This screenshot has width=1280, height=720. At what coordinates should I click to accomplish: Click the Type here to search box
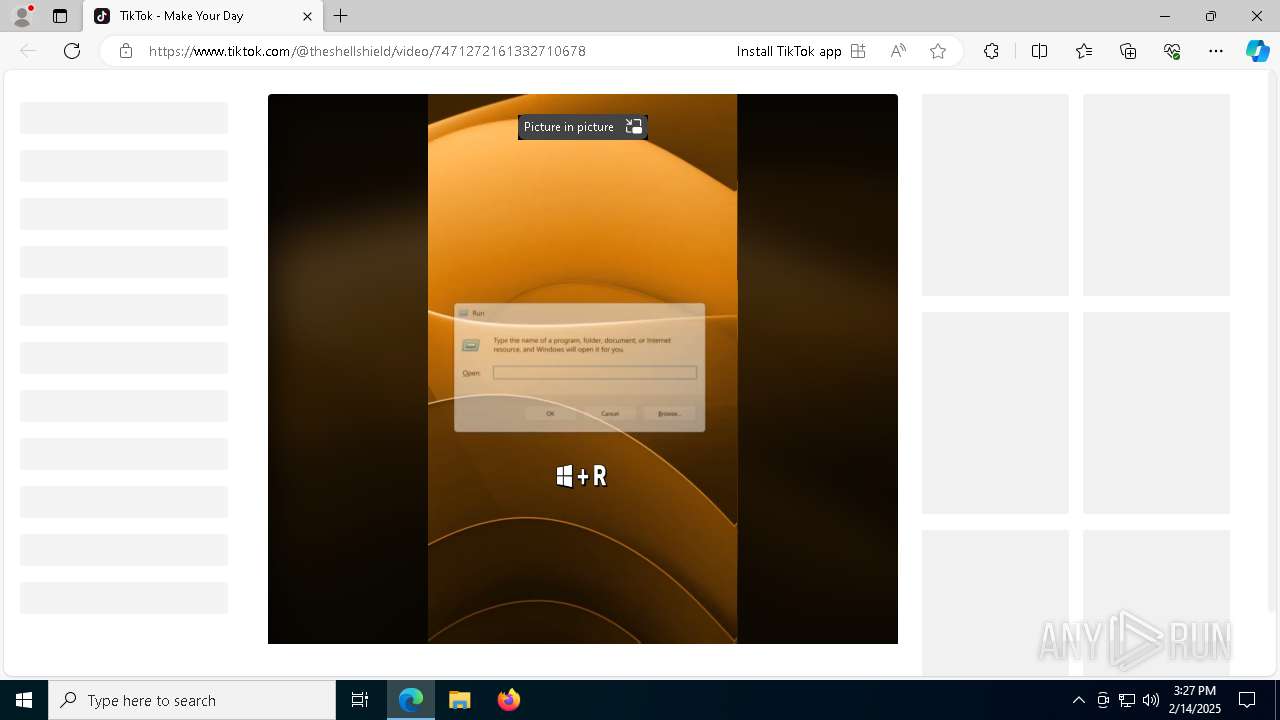(192, 700)
